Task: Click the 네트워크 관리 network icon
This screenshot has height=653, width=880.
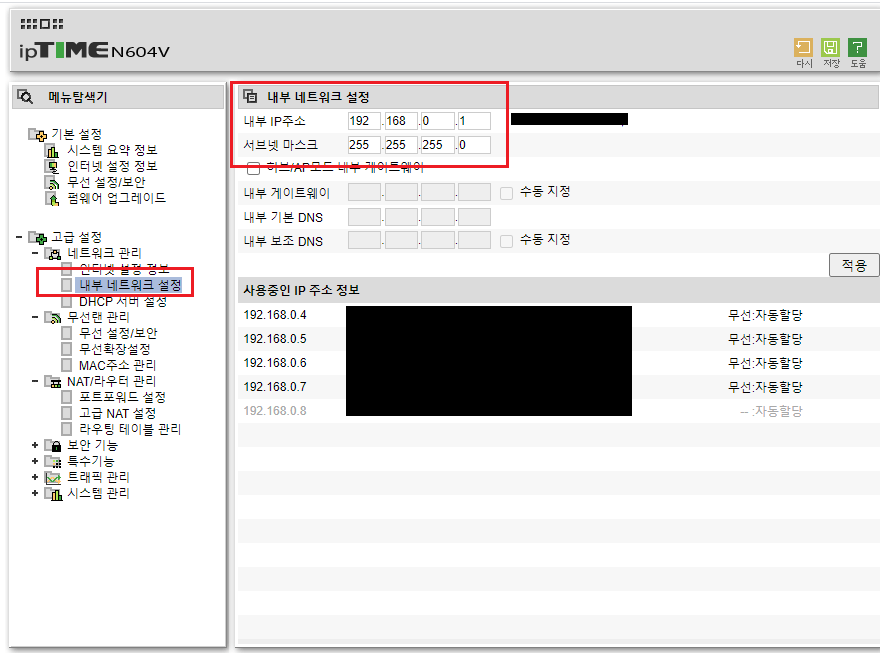Action: click(x=53, y=254)
